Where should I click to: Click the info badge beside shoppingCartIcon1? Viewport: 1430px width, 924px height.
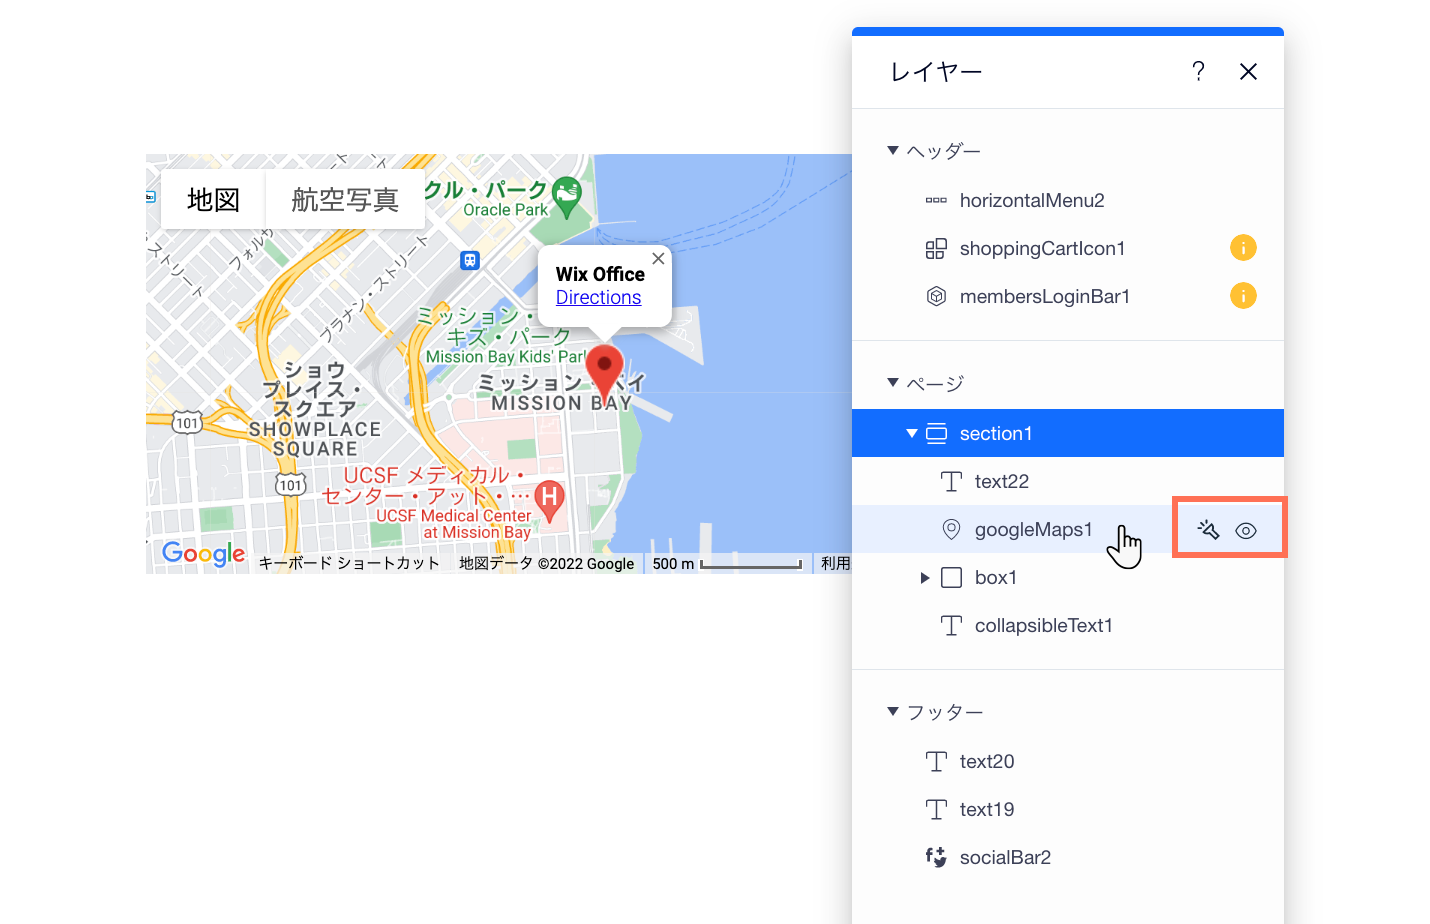point(1243,248)
